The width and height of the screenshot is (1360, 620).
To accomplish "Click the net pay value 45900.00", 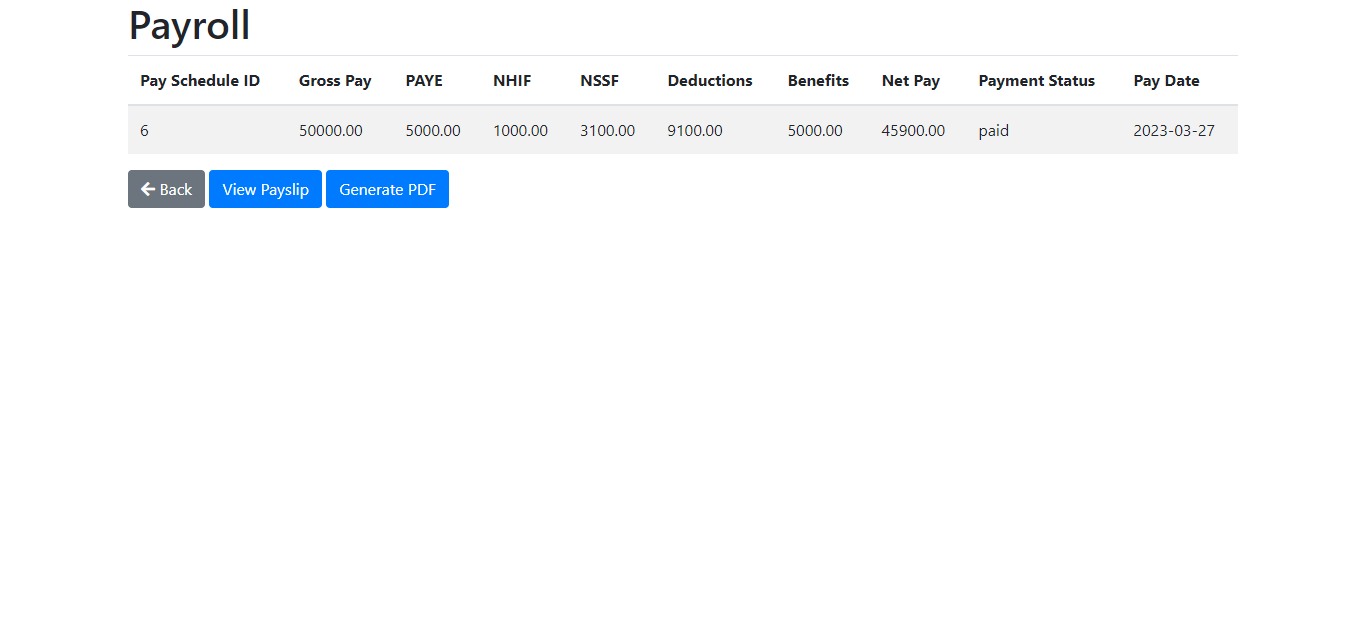I will click(913, 130).
